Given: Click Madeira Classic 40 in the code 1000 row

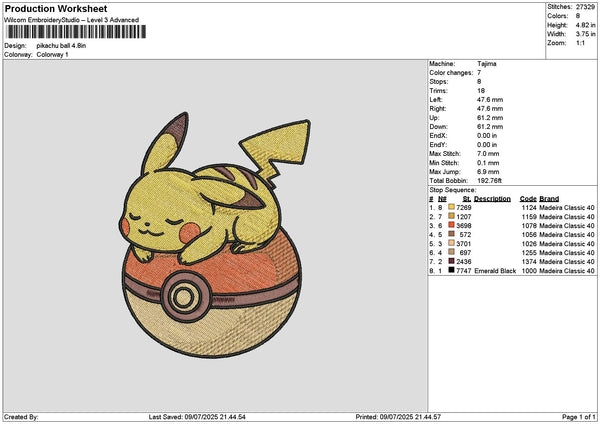Looking at the screenshot, I should tap(567, 271).
